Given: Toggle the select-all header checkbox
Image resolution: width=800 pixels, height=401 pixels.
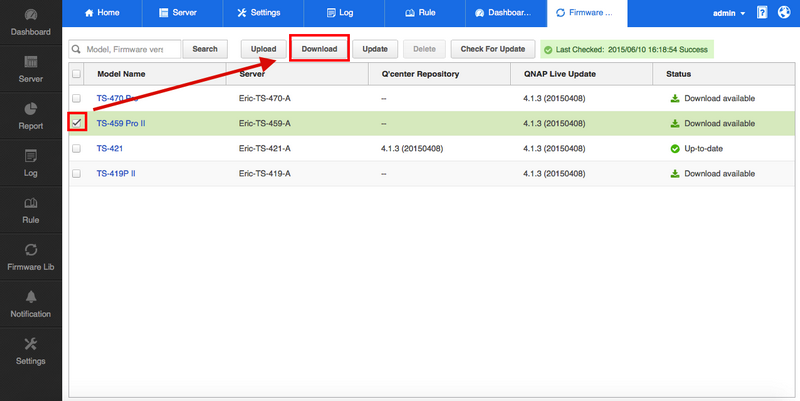Looking at the screenshot, I should coord(76,74).
